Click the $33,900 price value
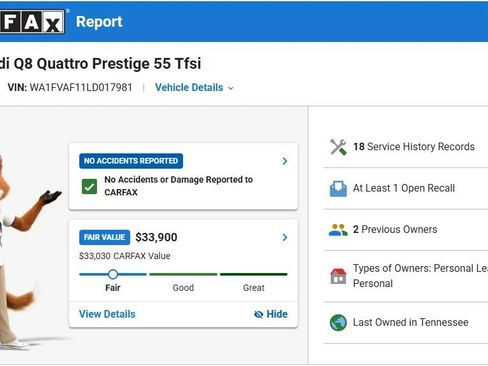Image resolution: width=488 pixels, height=366 pixels. 156,237
